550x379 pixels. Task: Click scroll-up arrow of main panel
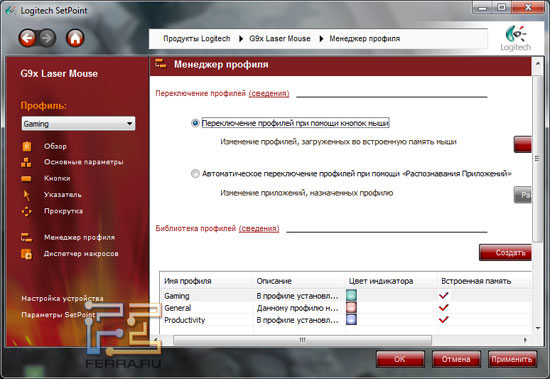(x=538, y=64)
